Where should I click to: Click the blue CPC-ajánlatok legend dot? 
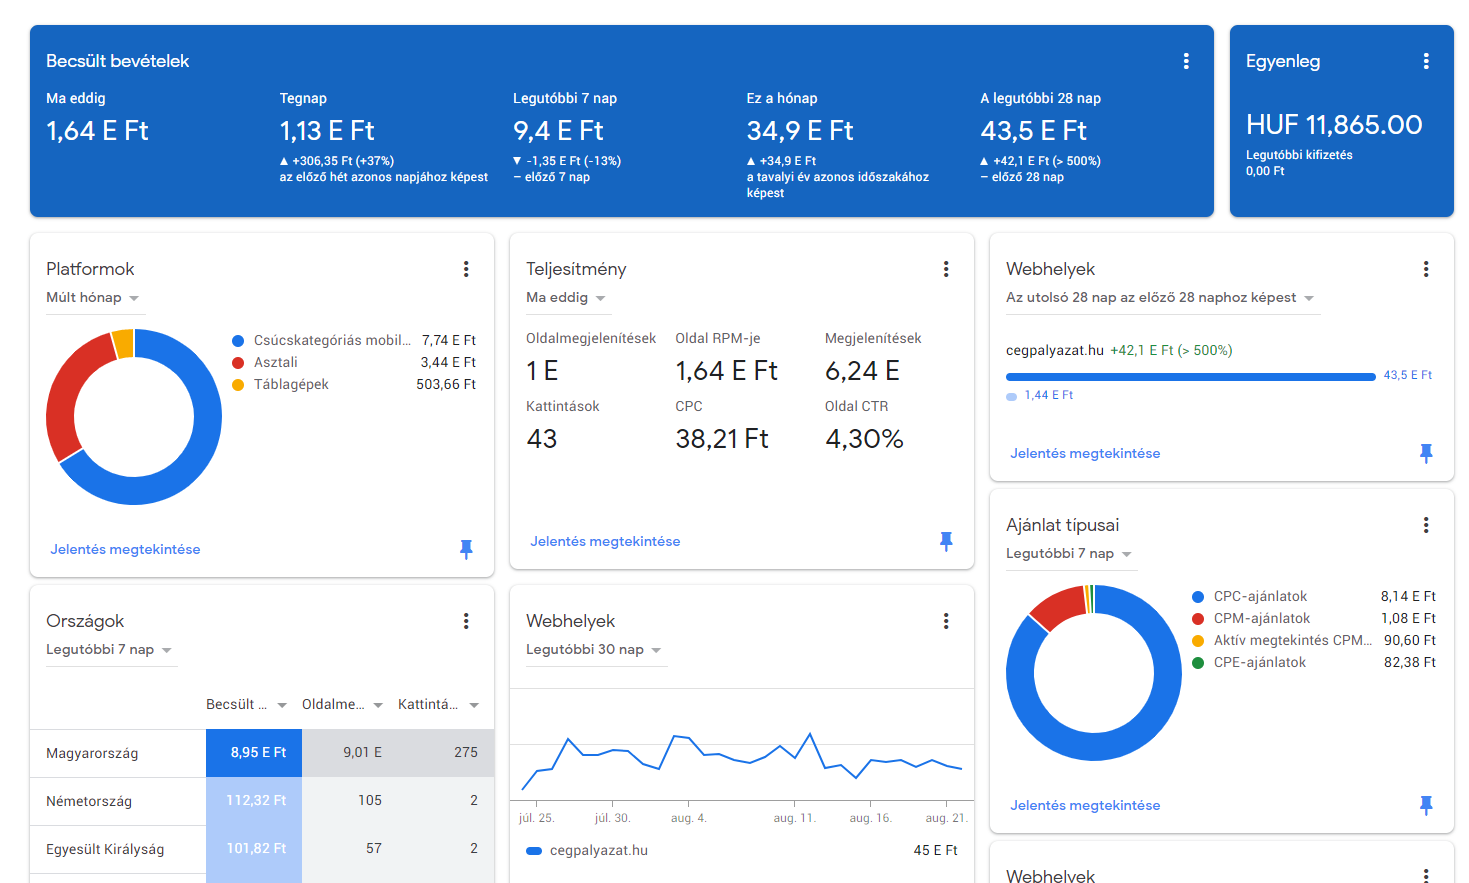[x=1198, y=597]
